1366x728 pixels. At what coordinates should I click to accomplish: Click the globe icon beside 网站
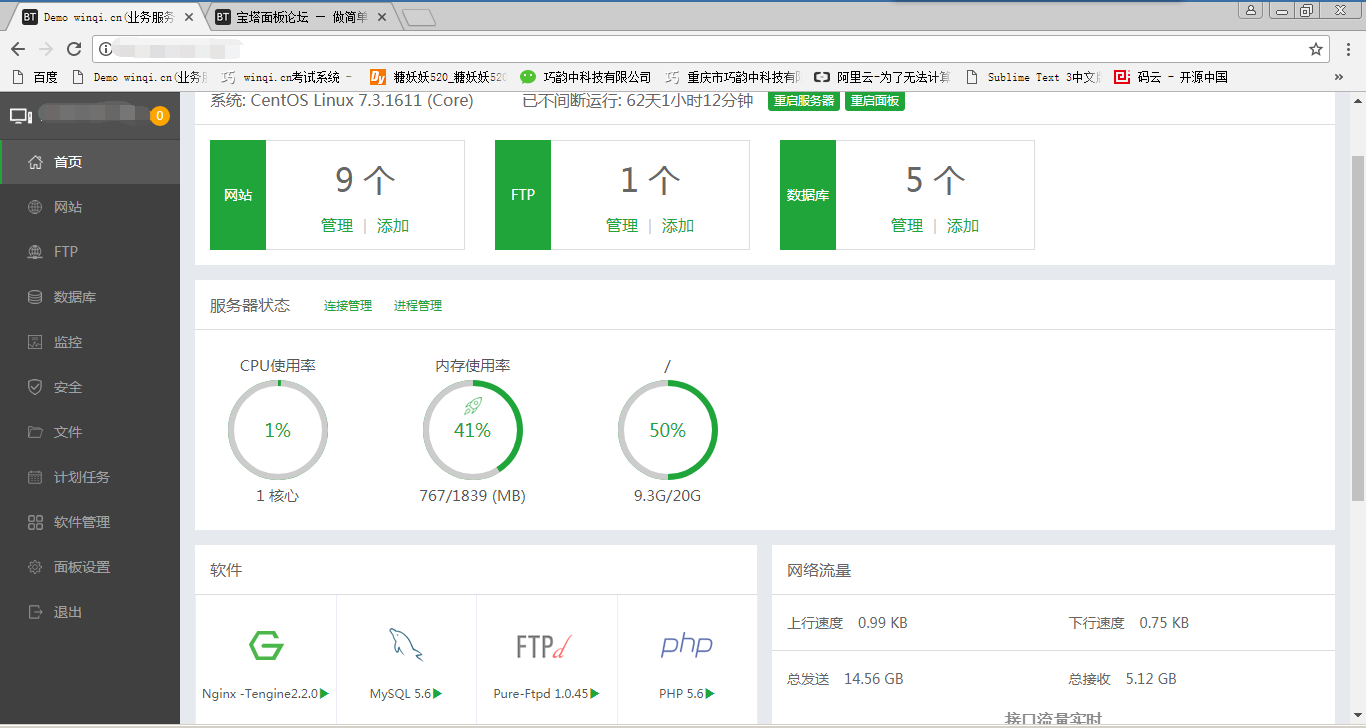pos(36,207)
